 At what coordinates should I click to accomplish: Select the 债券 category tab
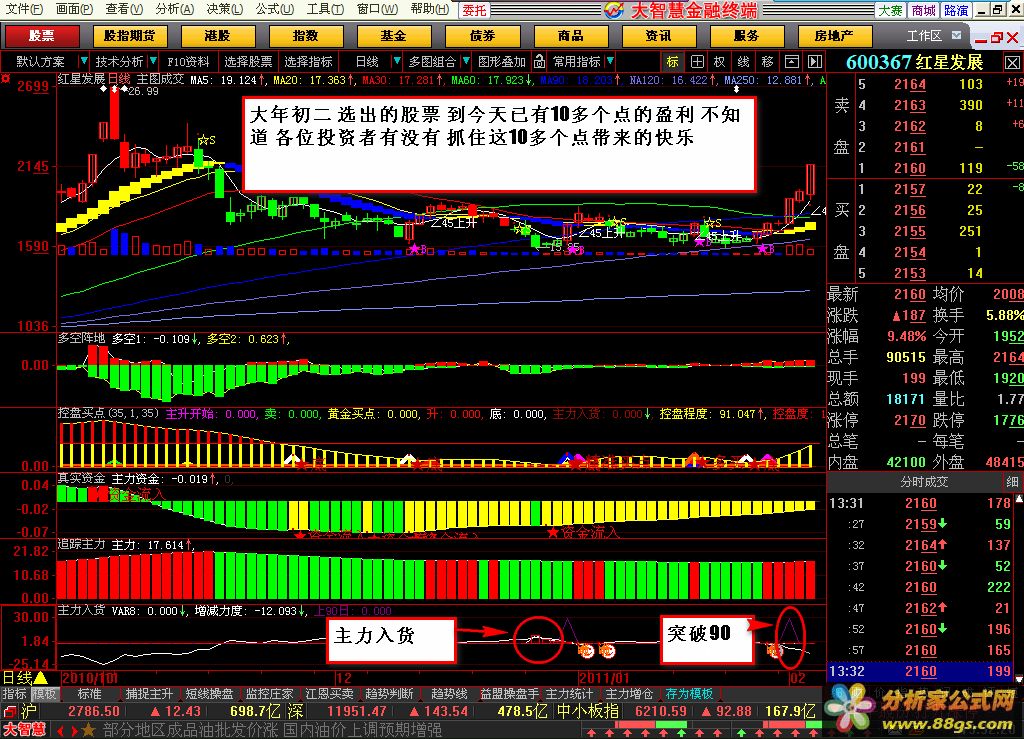pyautogui.click(x=482, y=36)
